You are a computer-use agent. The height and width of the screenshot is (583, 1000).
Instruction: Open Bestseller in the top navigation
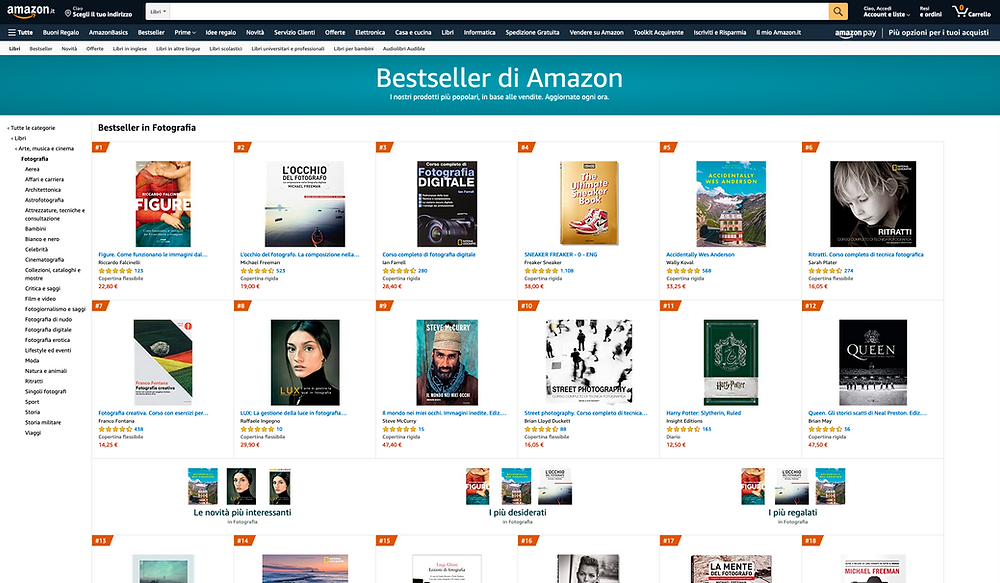[151, 33]
